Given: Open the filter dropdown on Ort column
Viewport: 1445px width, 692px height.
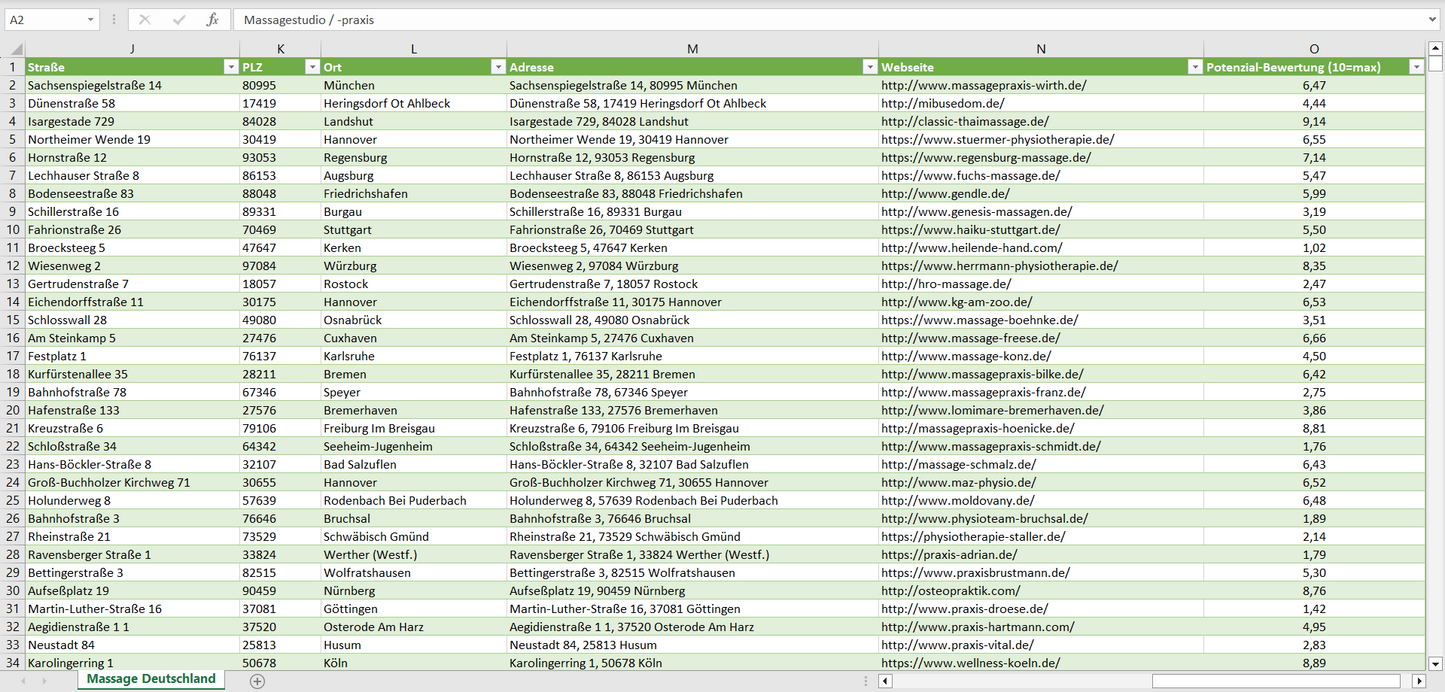Looking at the screenshot, I should pyautogui.click(x=498, y=65).
